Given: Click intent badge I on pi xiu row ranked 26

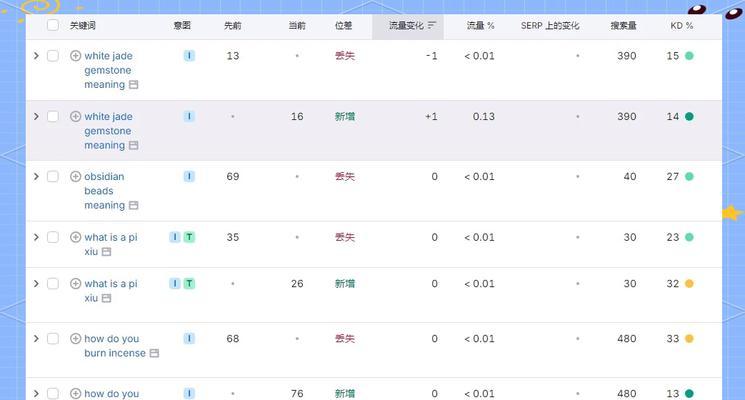Looking at the screenshot, I should click(x=175, y=284).
